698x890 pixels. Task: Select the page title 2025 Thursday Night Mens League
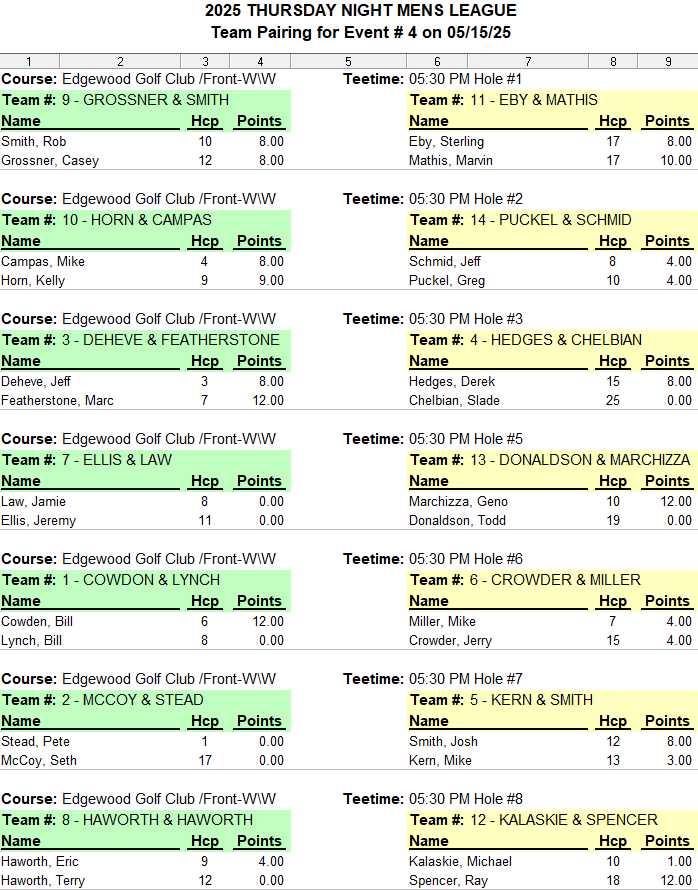pyautogui.click(x=361, y=10)
